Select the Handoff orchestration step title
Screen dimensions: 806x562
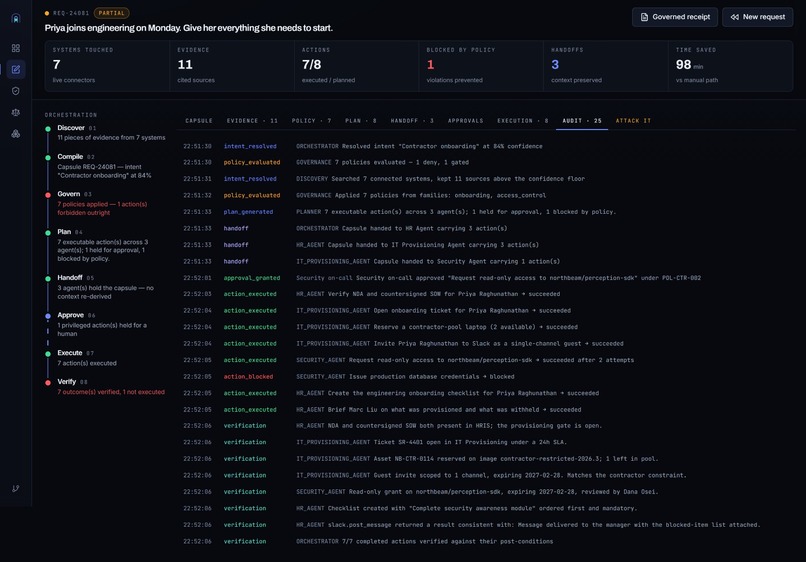coord(70,278)
